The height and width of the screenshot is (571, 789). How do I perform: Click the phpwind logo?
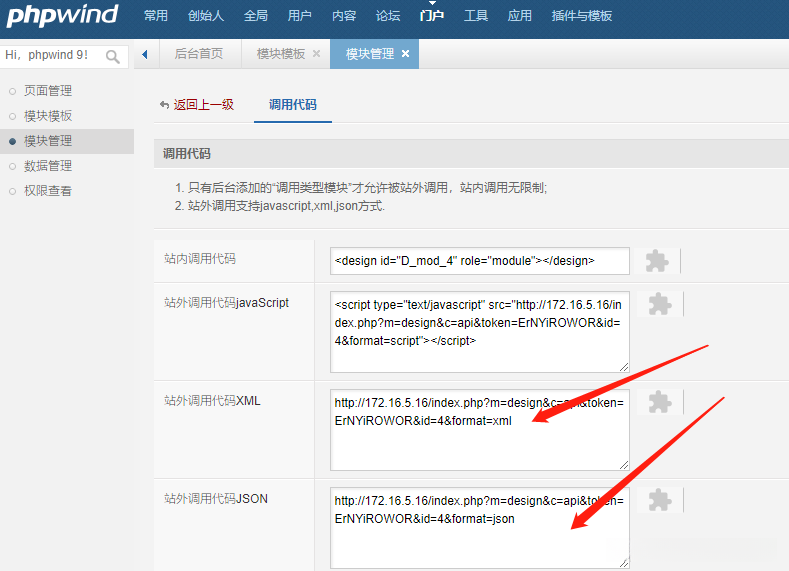point(62,16)
